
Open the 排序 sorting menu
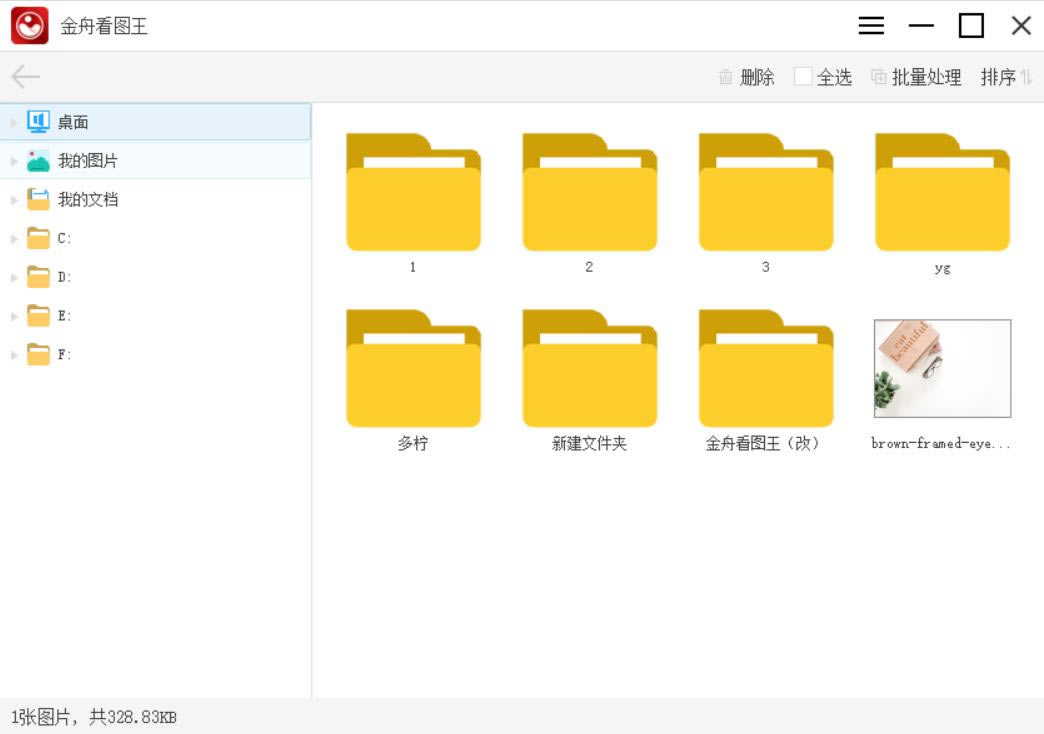click(x=997, y=77)
